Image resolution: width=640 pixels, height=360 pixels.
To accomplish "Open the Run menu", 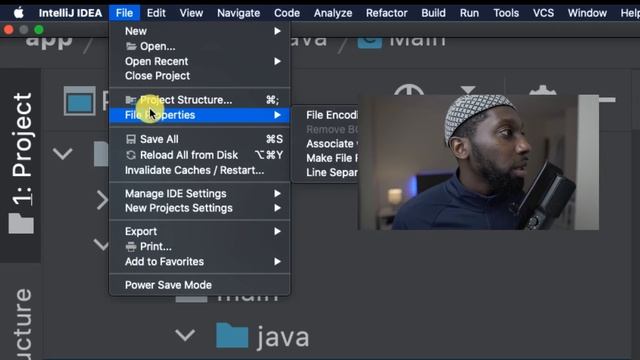I will [469, 13].
